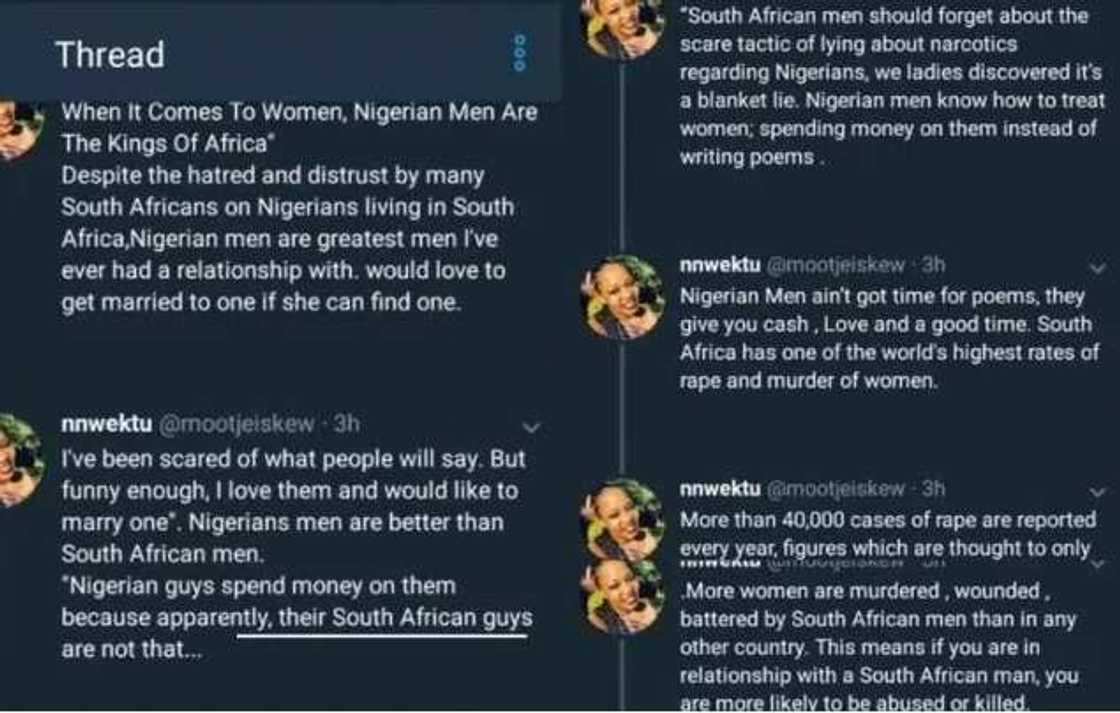
Task: Tap avatar beside "More women are murdered" tweet
Action: point(624,597)
